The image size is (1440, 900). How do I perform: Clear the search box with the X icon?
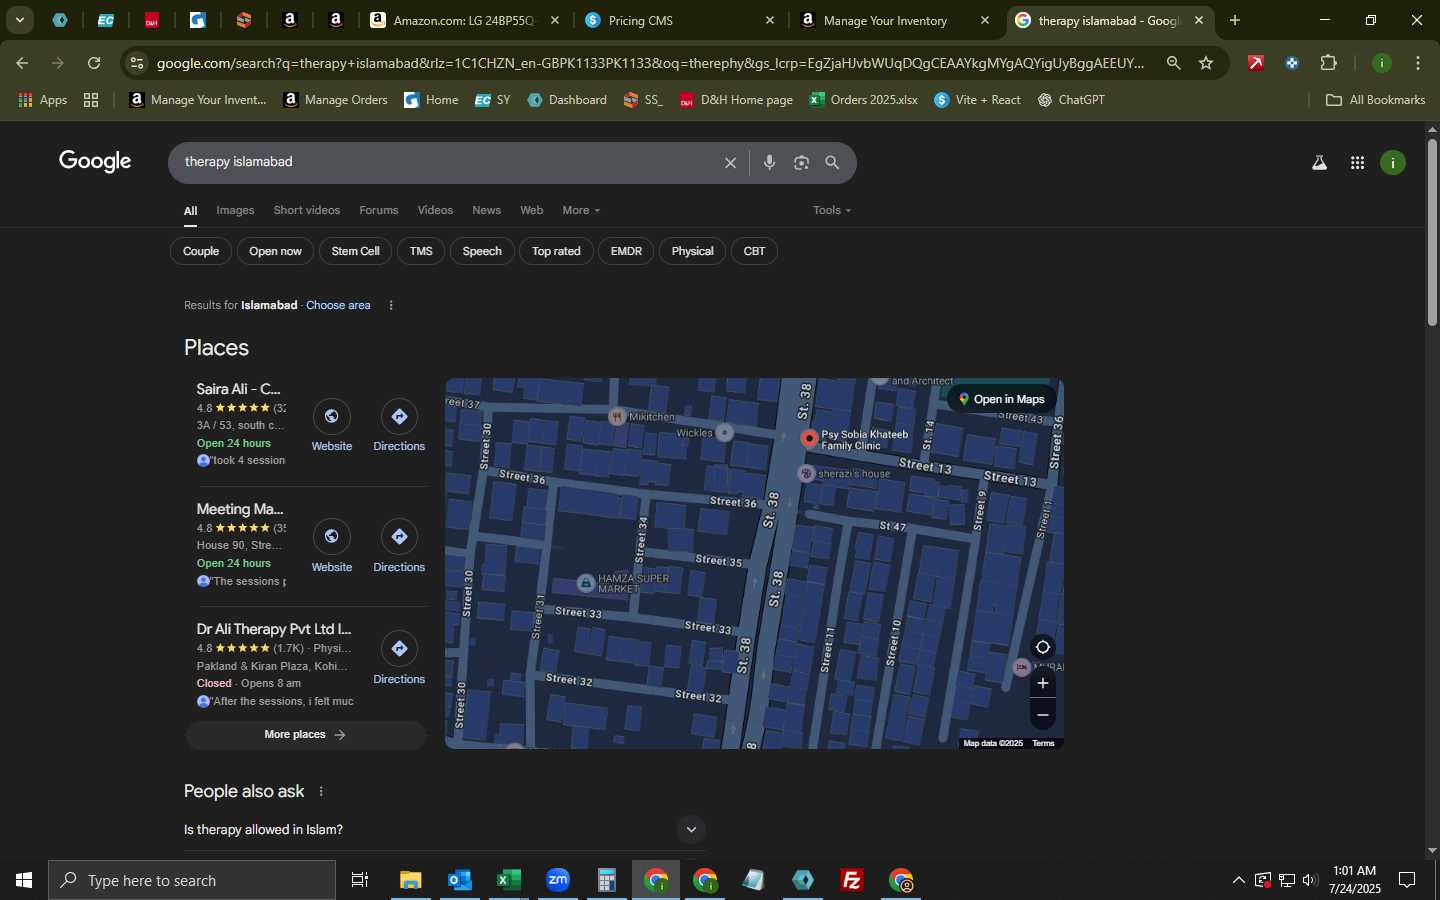[730, 163]
